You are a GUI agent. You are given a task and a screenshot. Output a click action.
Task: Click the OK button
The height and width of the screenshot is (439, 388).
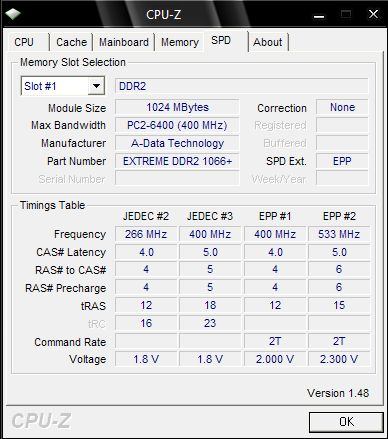(x=346, y=422)
